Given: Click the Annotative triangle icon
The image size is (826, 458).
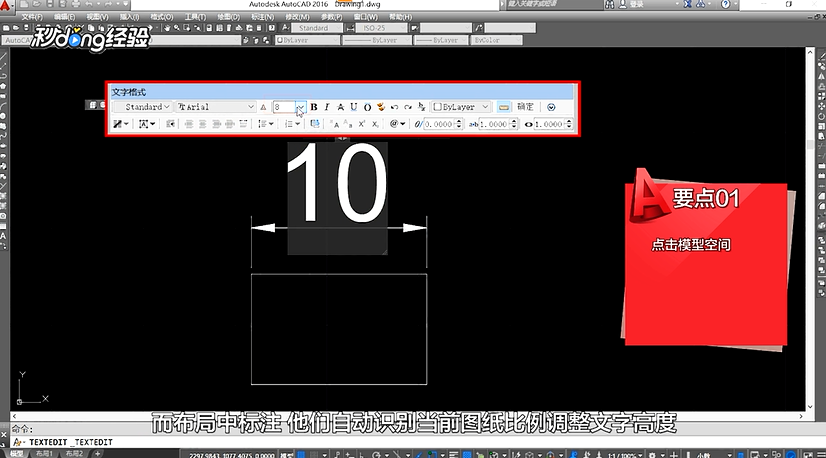Looking at the screenshot, I should (264, 107).
